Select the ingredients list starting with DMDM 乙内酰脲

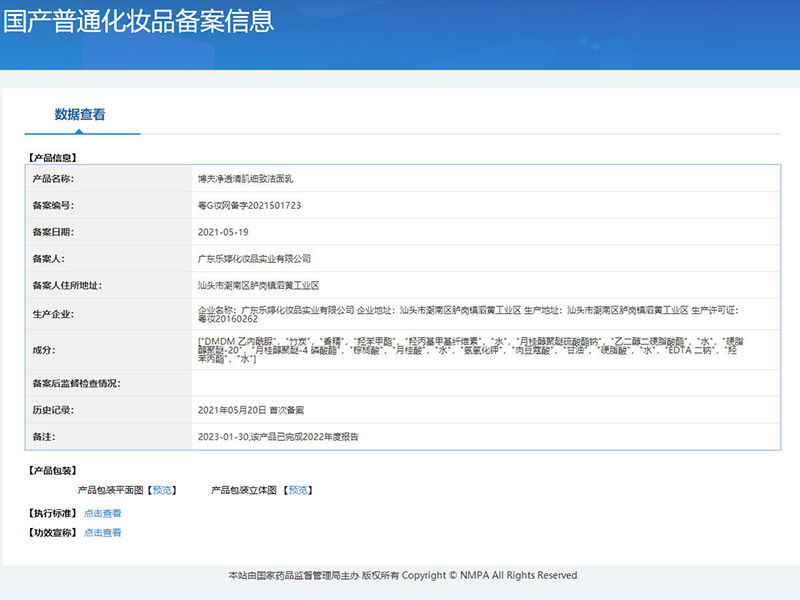tap(470, 350)
